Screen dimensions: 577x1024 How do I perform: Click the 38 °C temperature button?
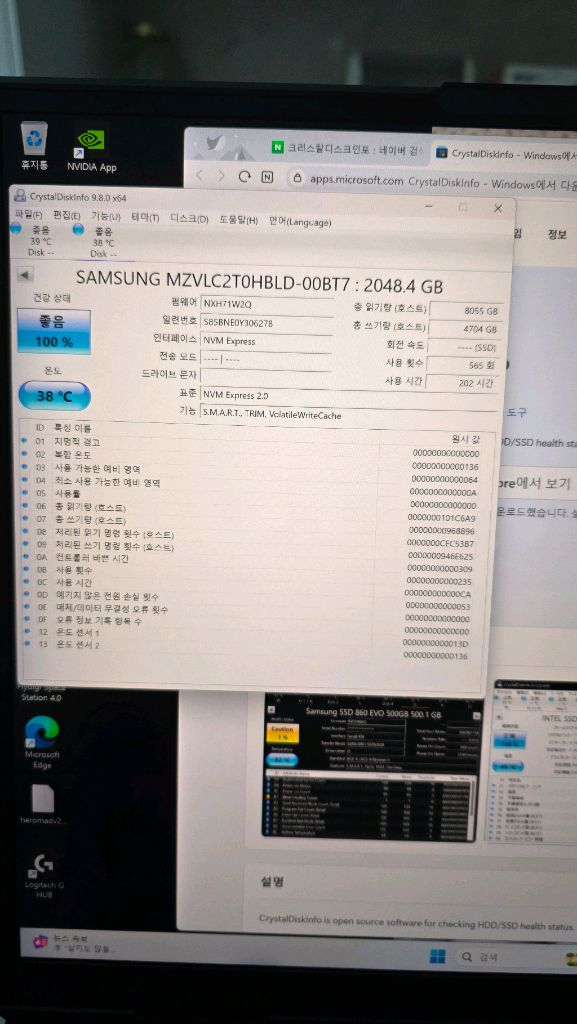(x=55, y=396)
